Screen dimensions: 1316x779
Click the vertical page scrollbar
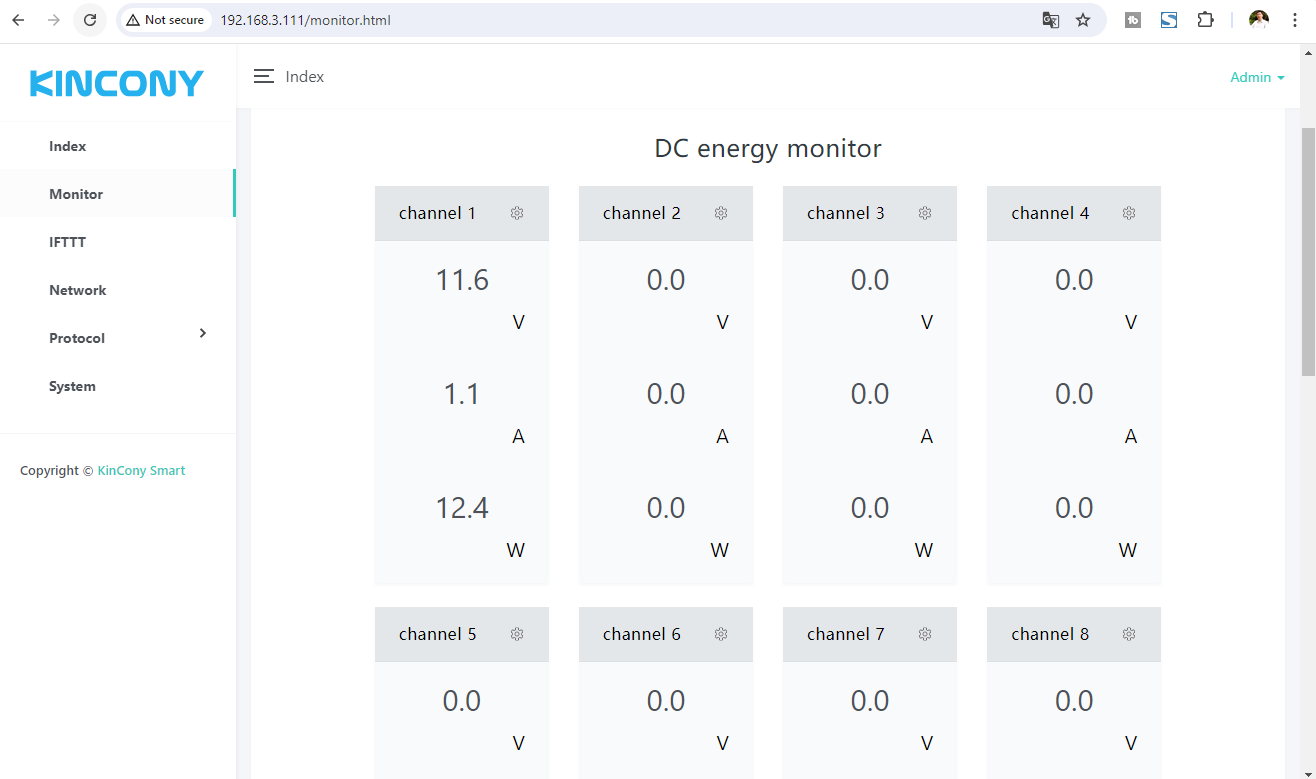(x=1307, y=250)
